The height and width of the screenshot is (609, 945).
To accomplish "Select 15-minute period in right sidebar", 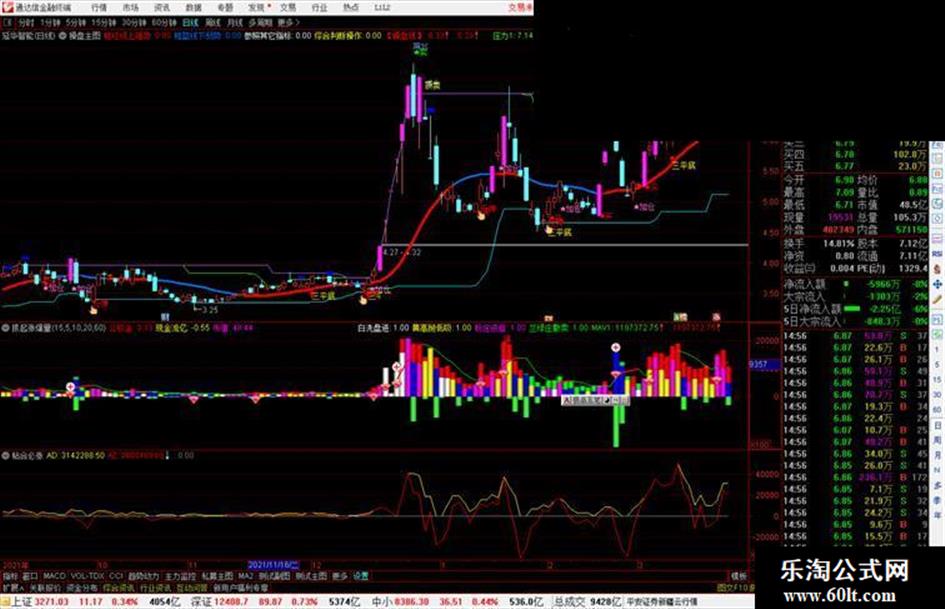I will click(937, 379).
